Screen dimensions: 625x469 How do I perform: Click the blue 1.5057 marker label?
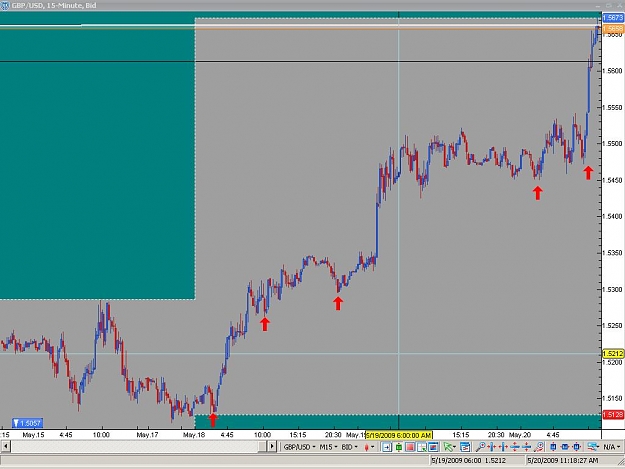click(x=27, y=423)
